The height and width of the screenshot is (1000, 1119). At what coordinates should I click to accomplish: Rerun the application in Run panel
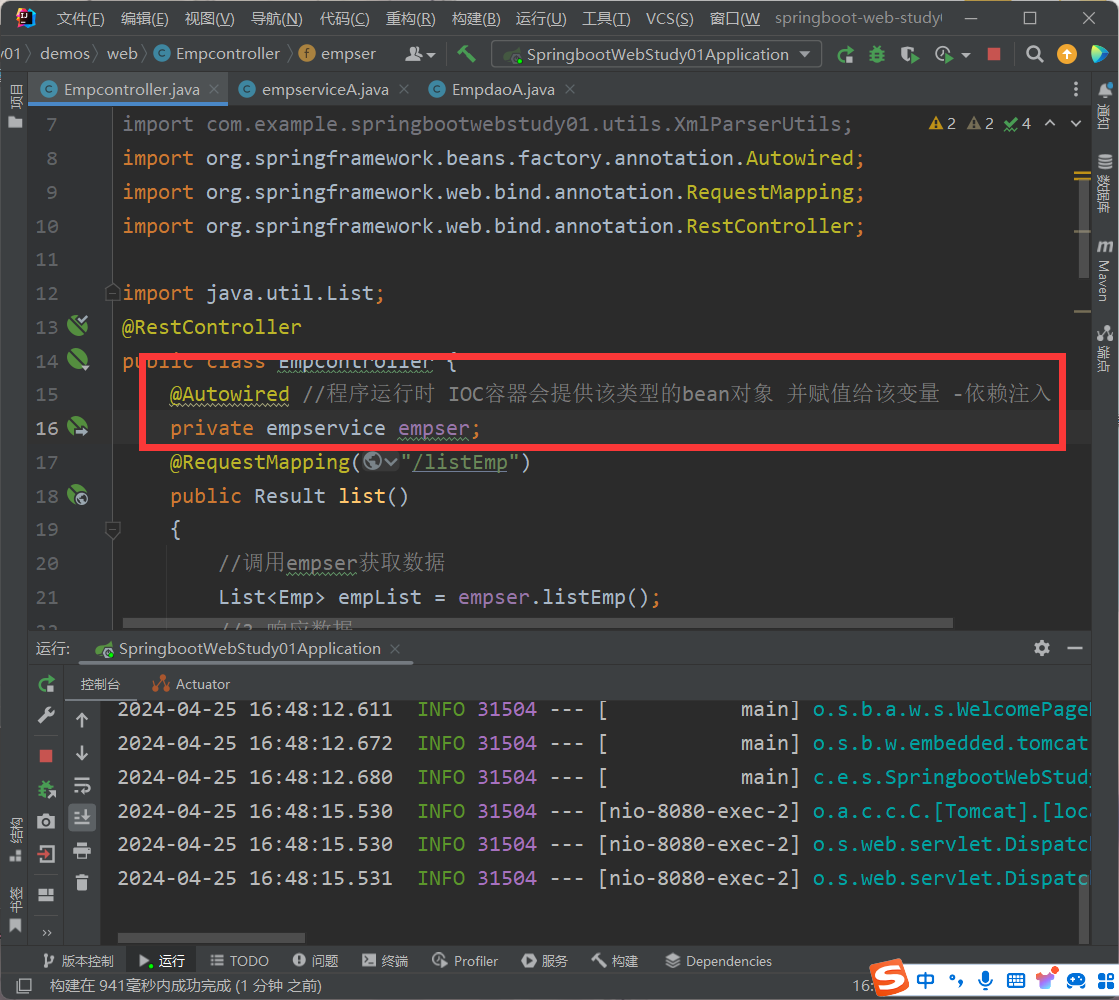point(46,684)
